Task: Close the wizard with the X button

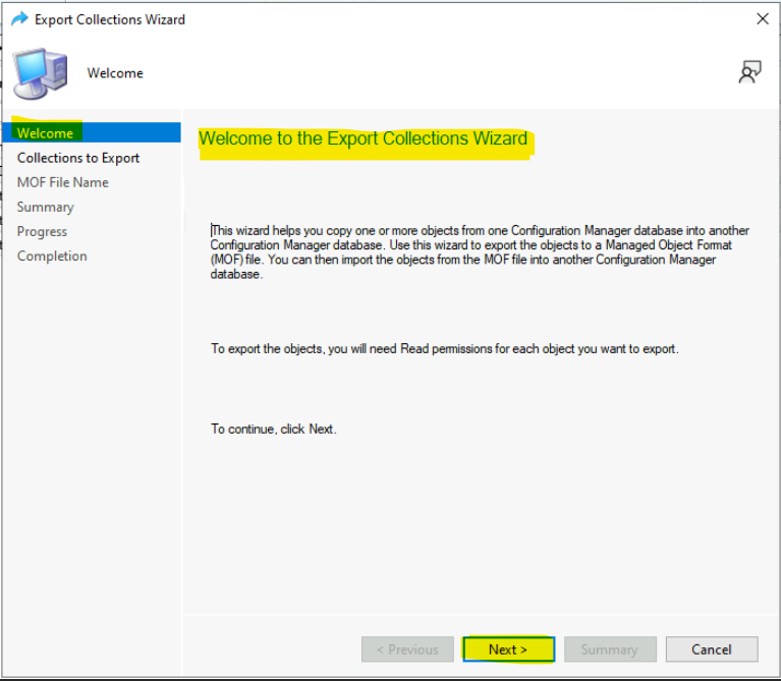Action: tap(762, 19)
